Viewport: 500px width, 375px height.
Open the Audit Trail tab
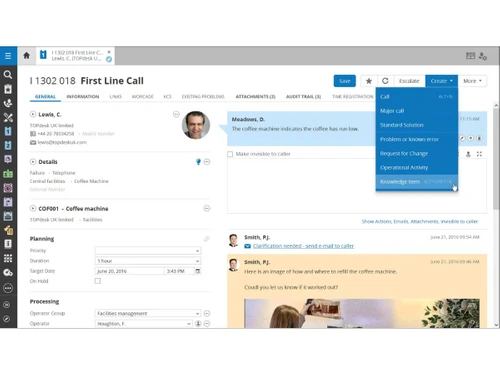pyautogui.click(x=303, y=97)
